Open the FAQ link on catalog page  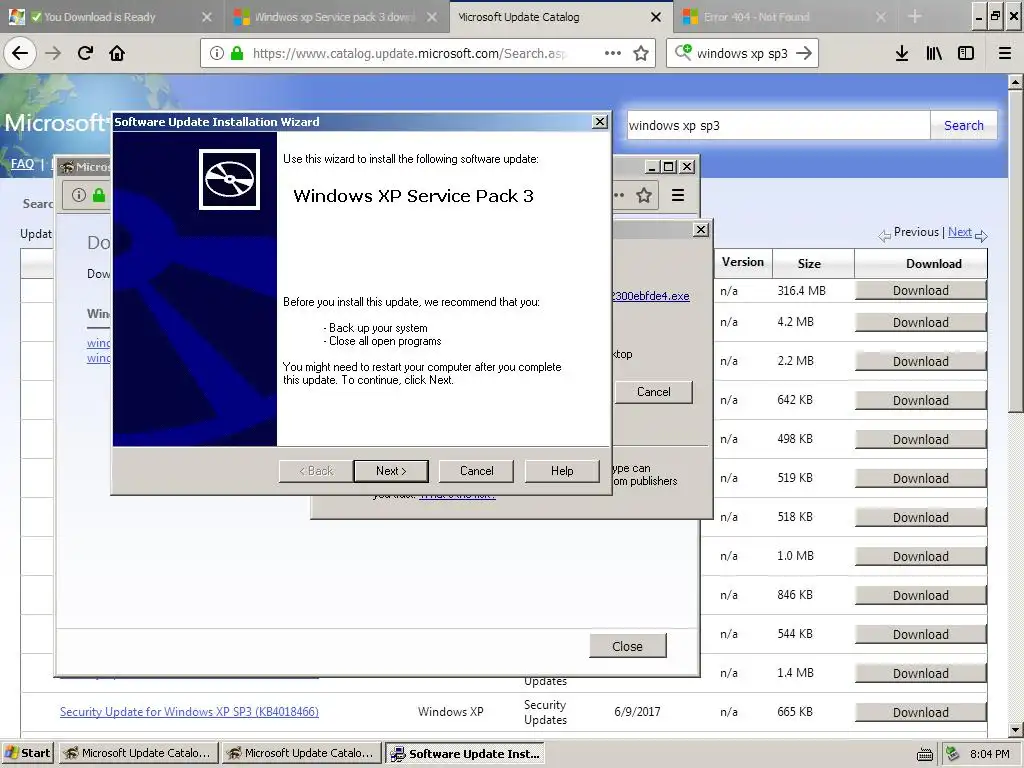point(22,164)
